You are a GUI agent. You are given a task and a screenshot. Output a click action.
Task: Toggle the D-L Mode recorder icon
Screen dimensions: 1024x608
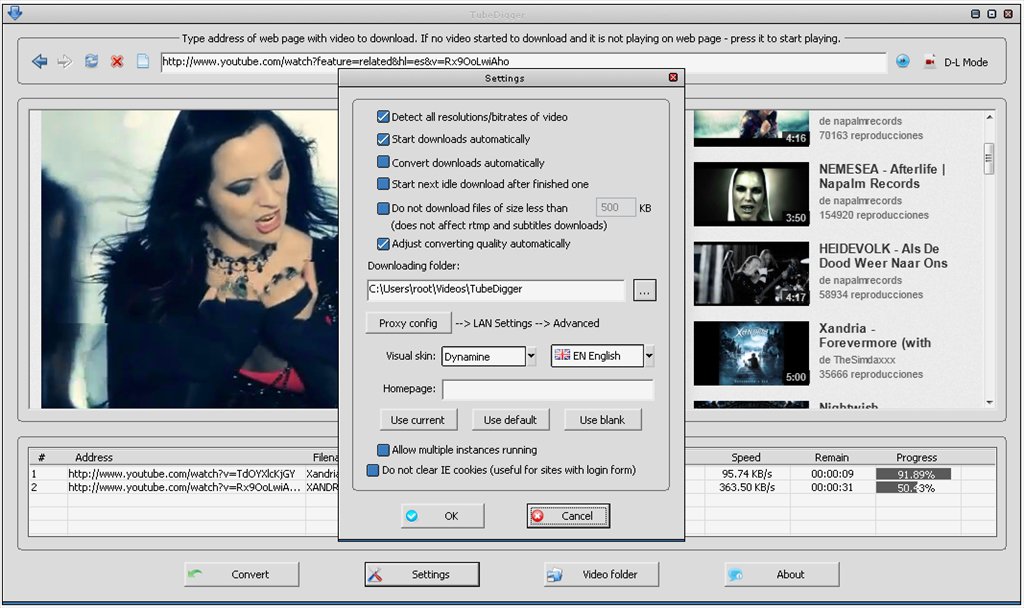(929, 61)
